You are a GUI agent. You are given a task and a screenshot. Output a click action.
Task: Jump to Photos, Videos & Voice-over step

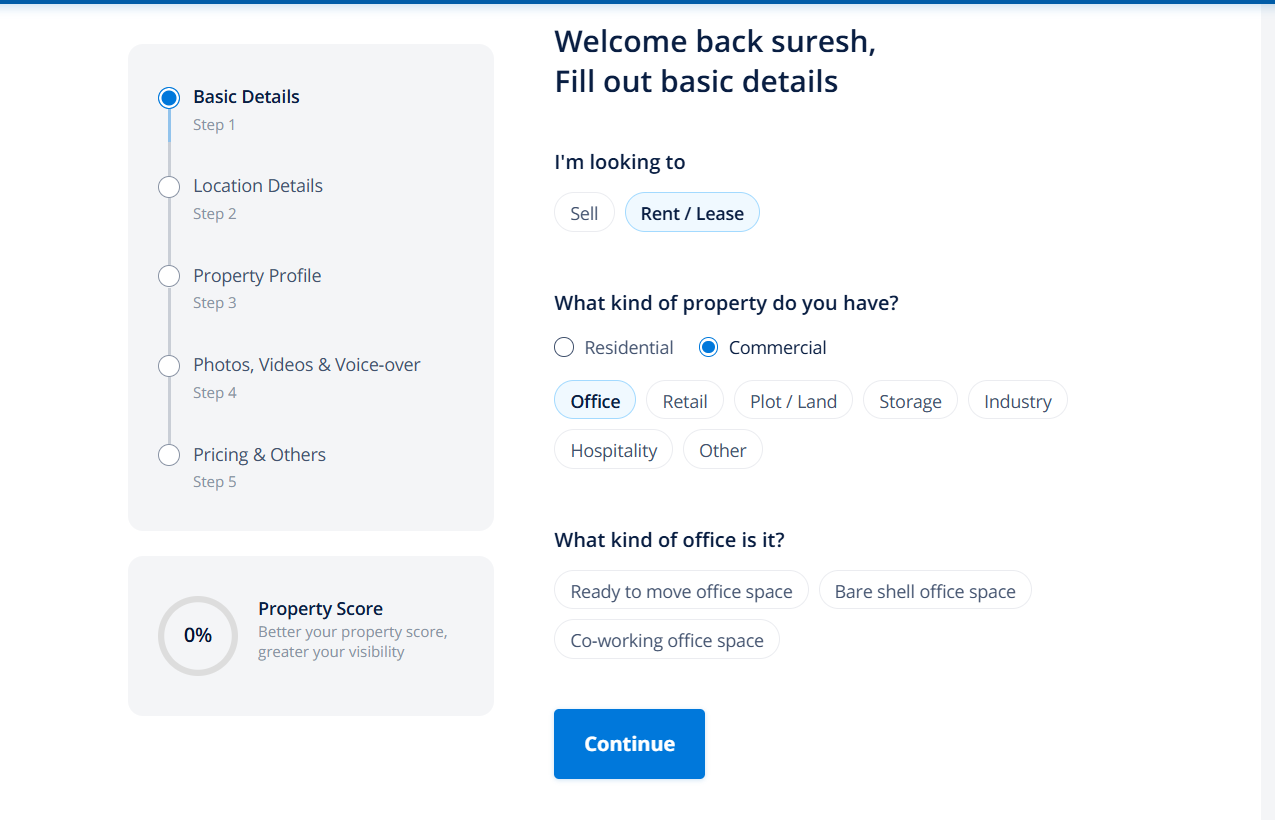(306, 365)
